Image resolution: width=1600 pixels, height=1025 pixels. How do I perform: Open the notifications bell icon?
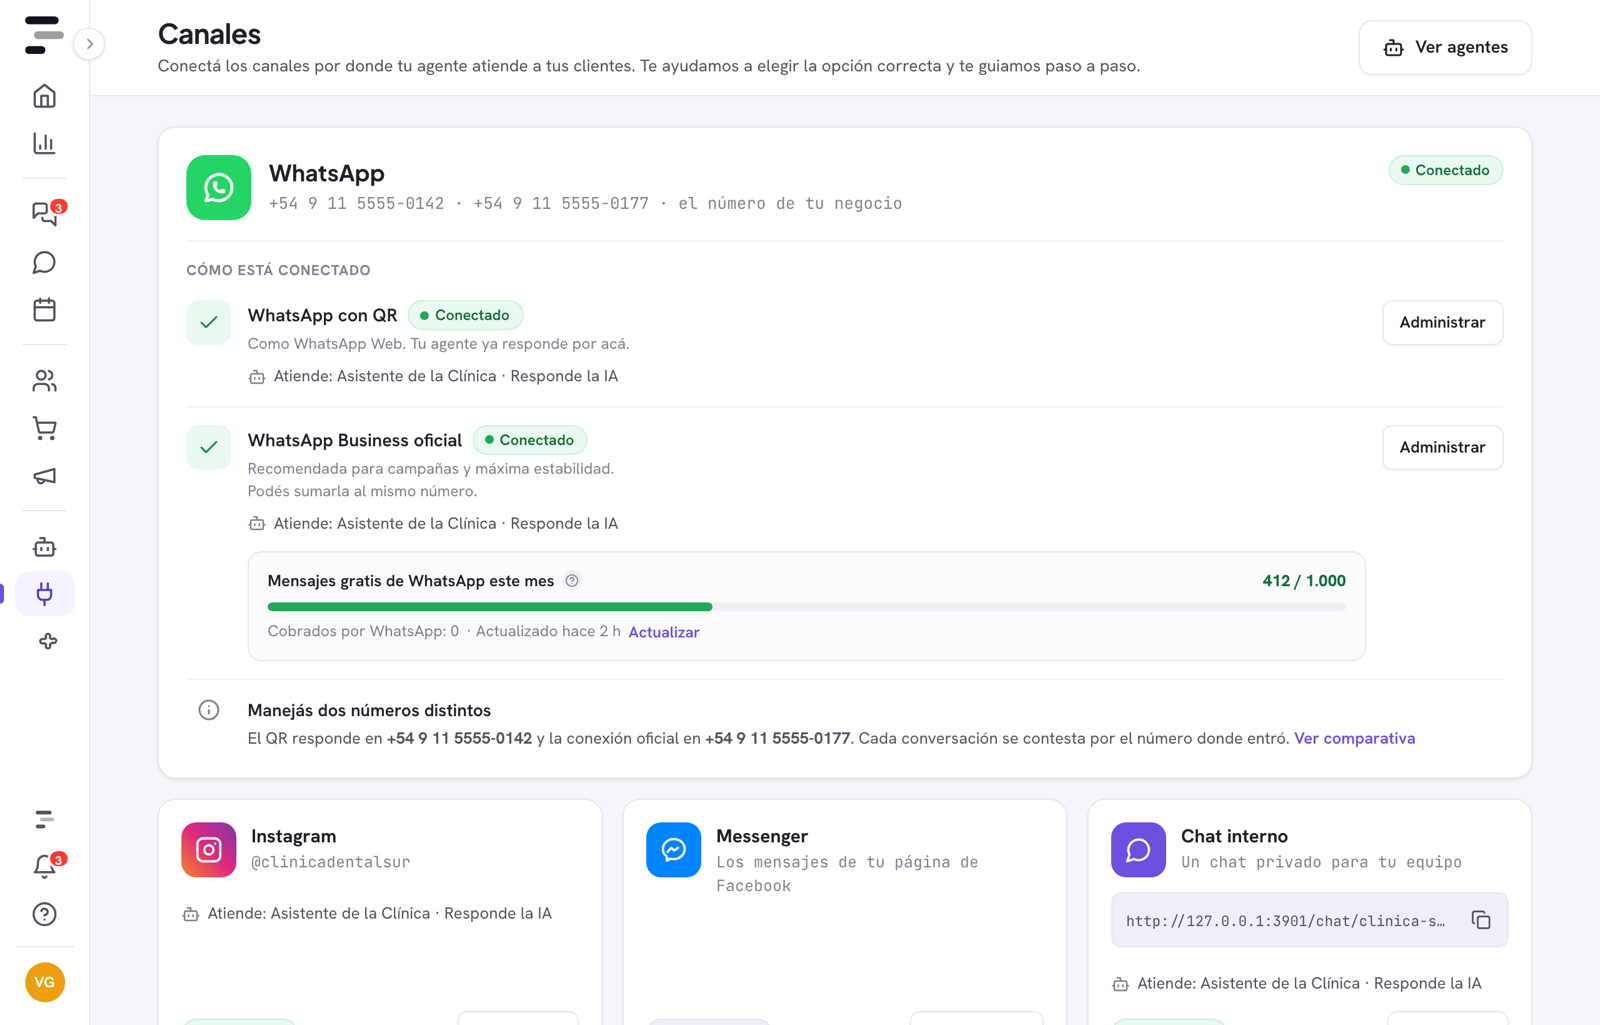click(45, 866)
